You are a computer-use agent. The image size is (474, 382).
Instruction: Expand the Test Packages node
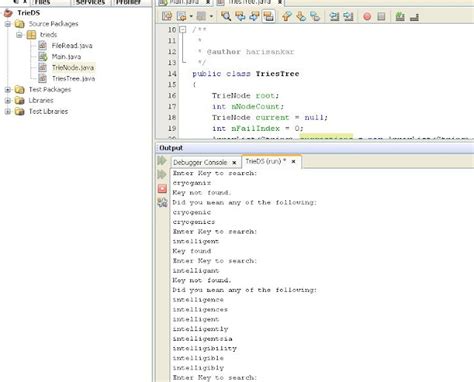coord(8,89)
